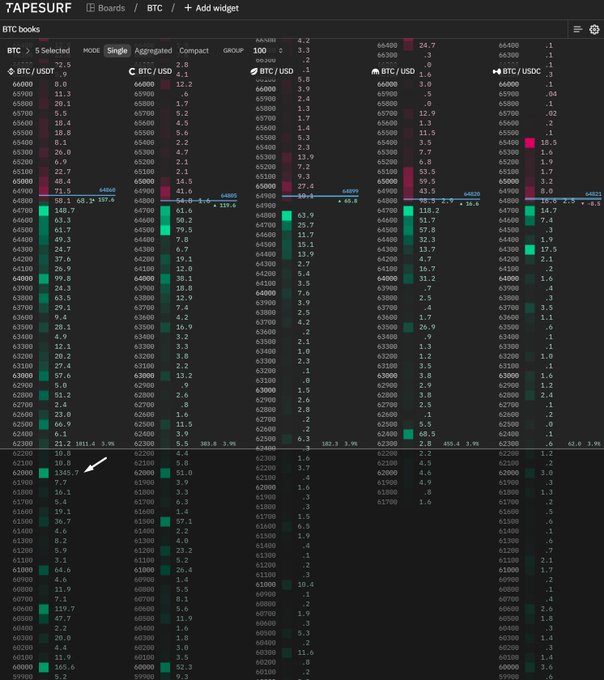The width and height of the screenshot is (604, 680).
Task: Click the Coinbase icon for BTC/USD
Action: [x=132, y=71]
